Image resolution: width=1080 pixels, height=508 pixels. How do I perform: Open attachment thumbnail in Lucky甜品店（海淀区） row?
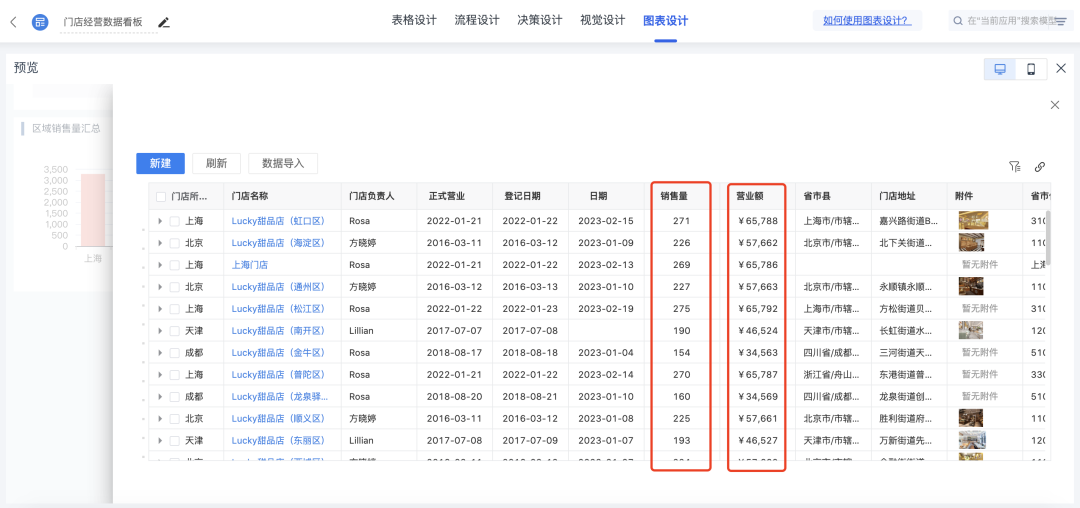971,243
